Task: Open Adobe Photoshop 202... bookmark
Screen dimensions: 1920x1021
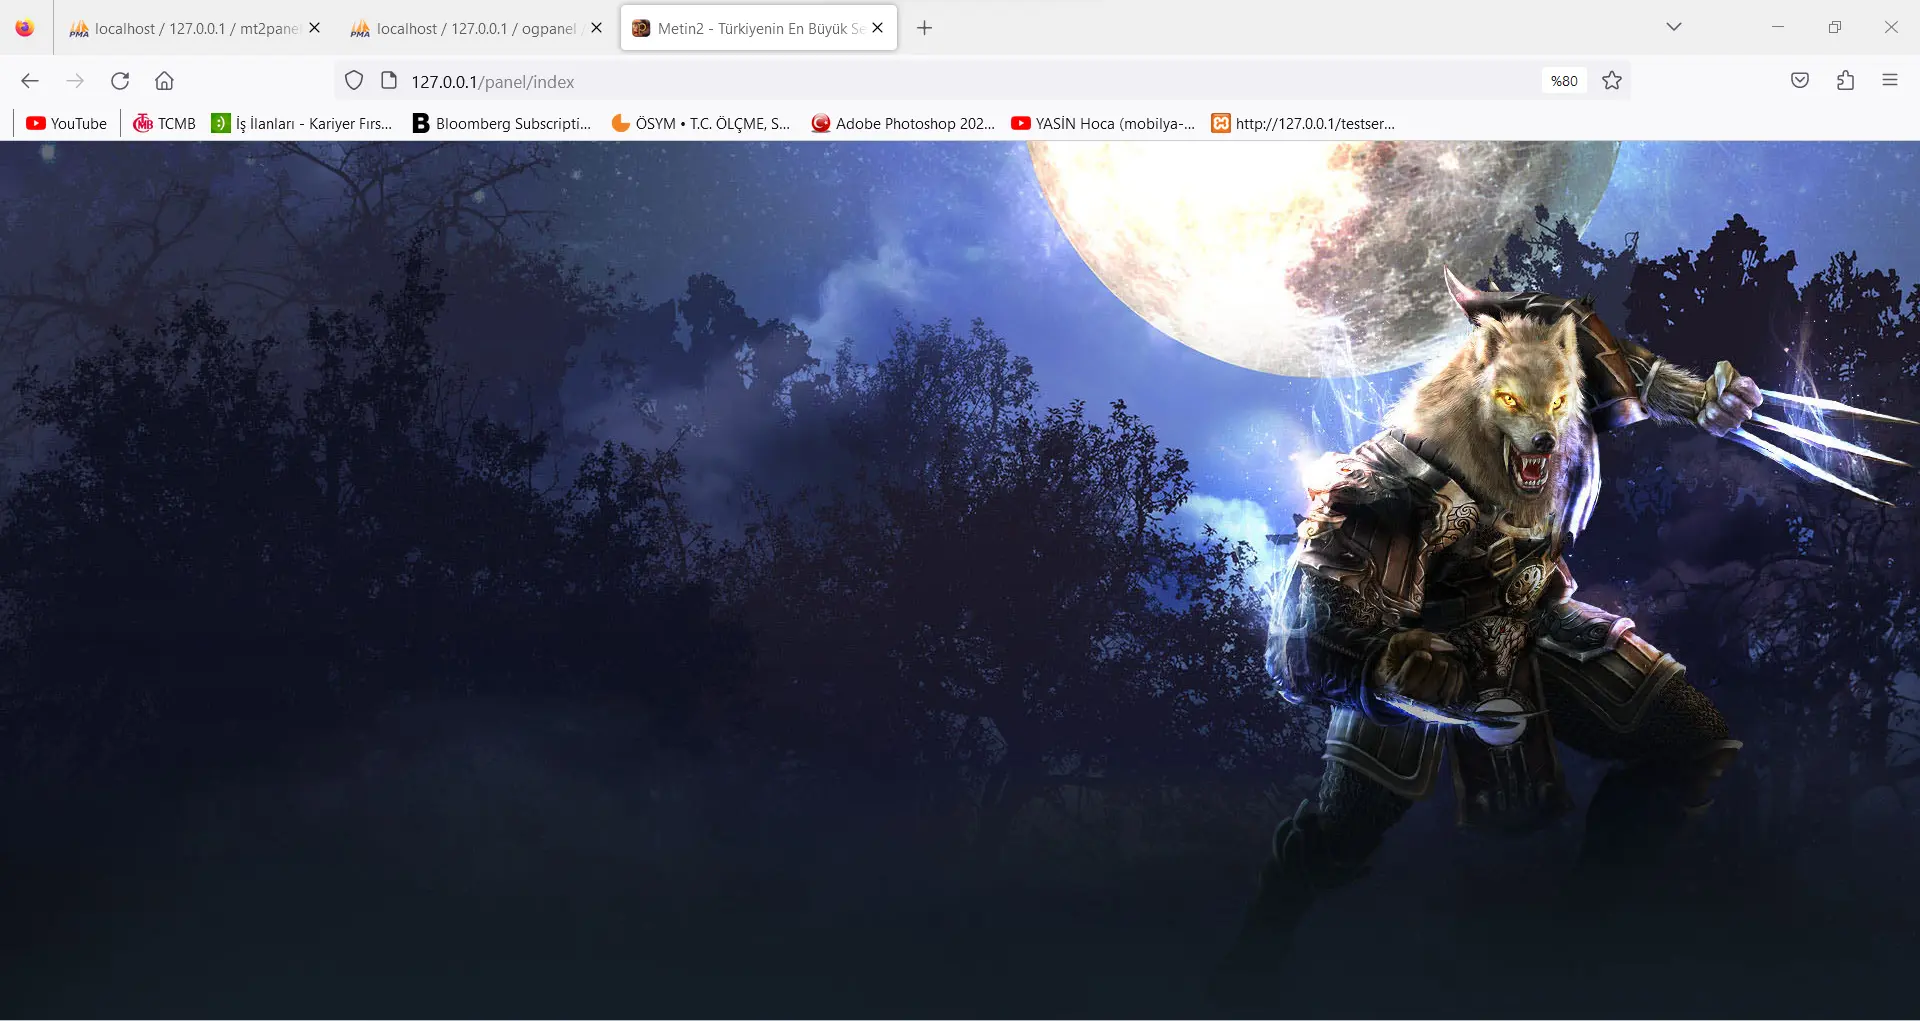Action: click(x=903, y=123)
